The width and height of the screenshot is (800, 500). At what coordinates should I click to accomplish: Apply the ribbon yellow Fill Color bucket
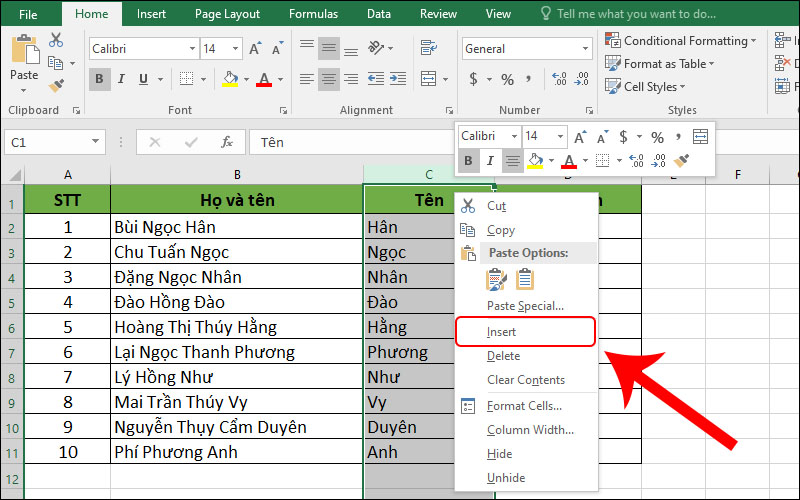pos(230,79)
